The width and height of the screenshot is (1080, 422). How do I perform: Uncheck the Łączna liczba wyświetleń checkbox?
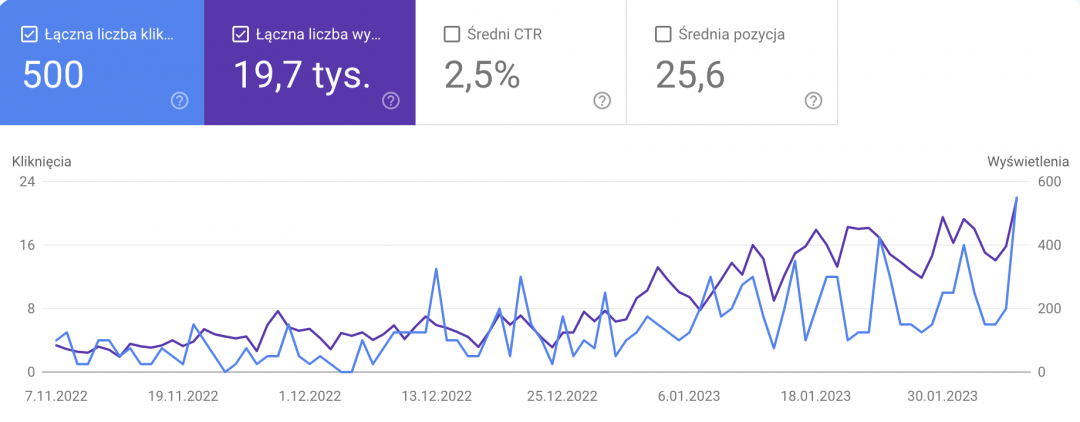[240, 35]
